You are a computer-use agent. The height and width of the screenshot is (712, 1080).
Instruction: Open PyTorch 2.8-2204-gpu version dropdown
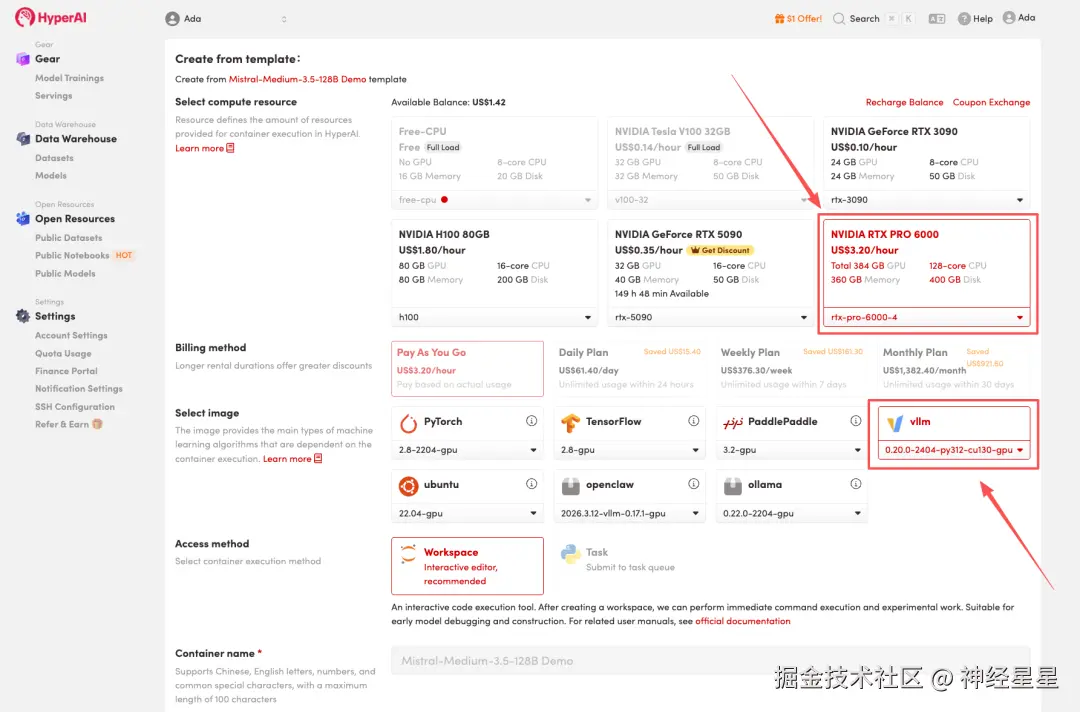pyautogui.click(x=467, y=450)
